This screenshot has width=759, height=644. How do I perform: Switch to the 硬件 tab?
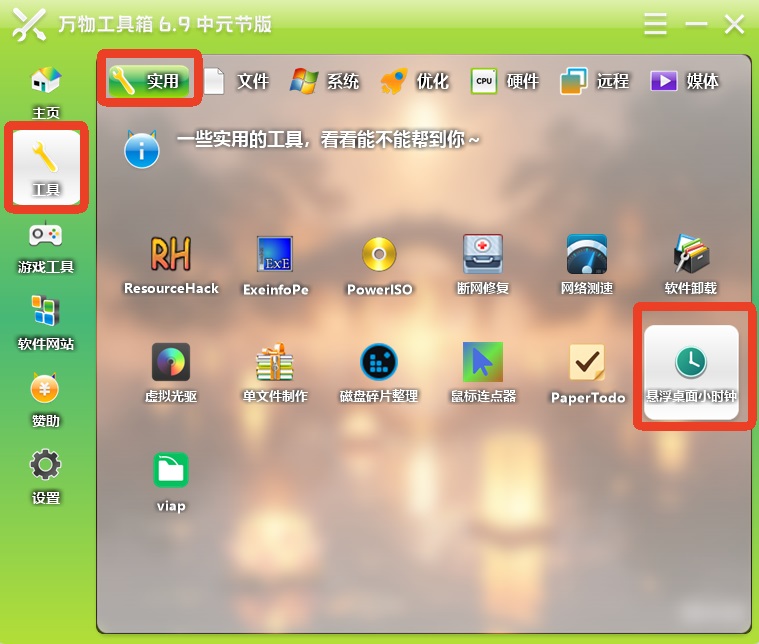tap(505, 81)
